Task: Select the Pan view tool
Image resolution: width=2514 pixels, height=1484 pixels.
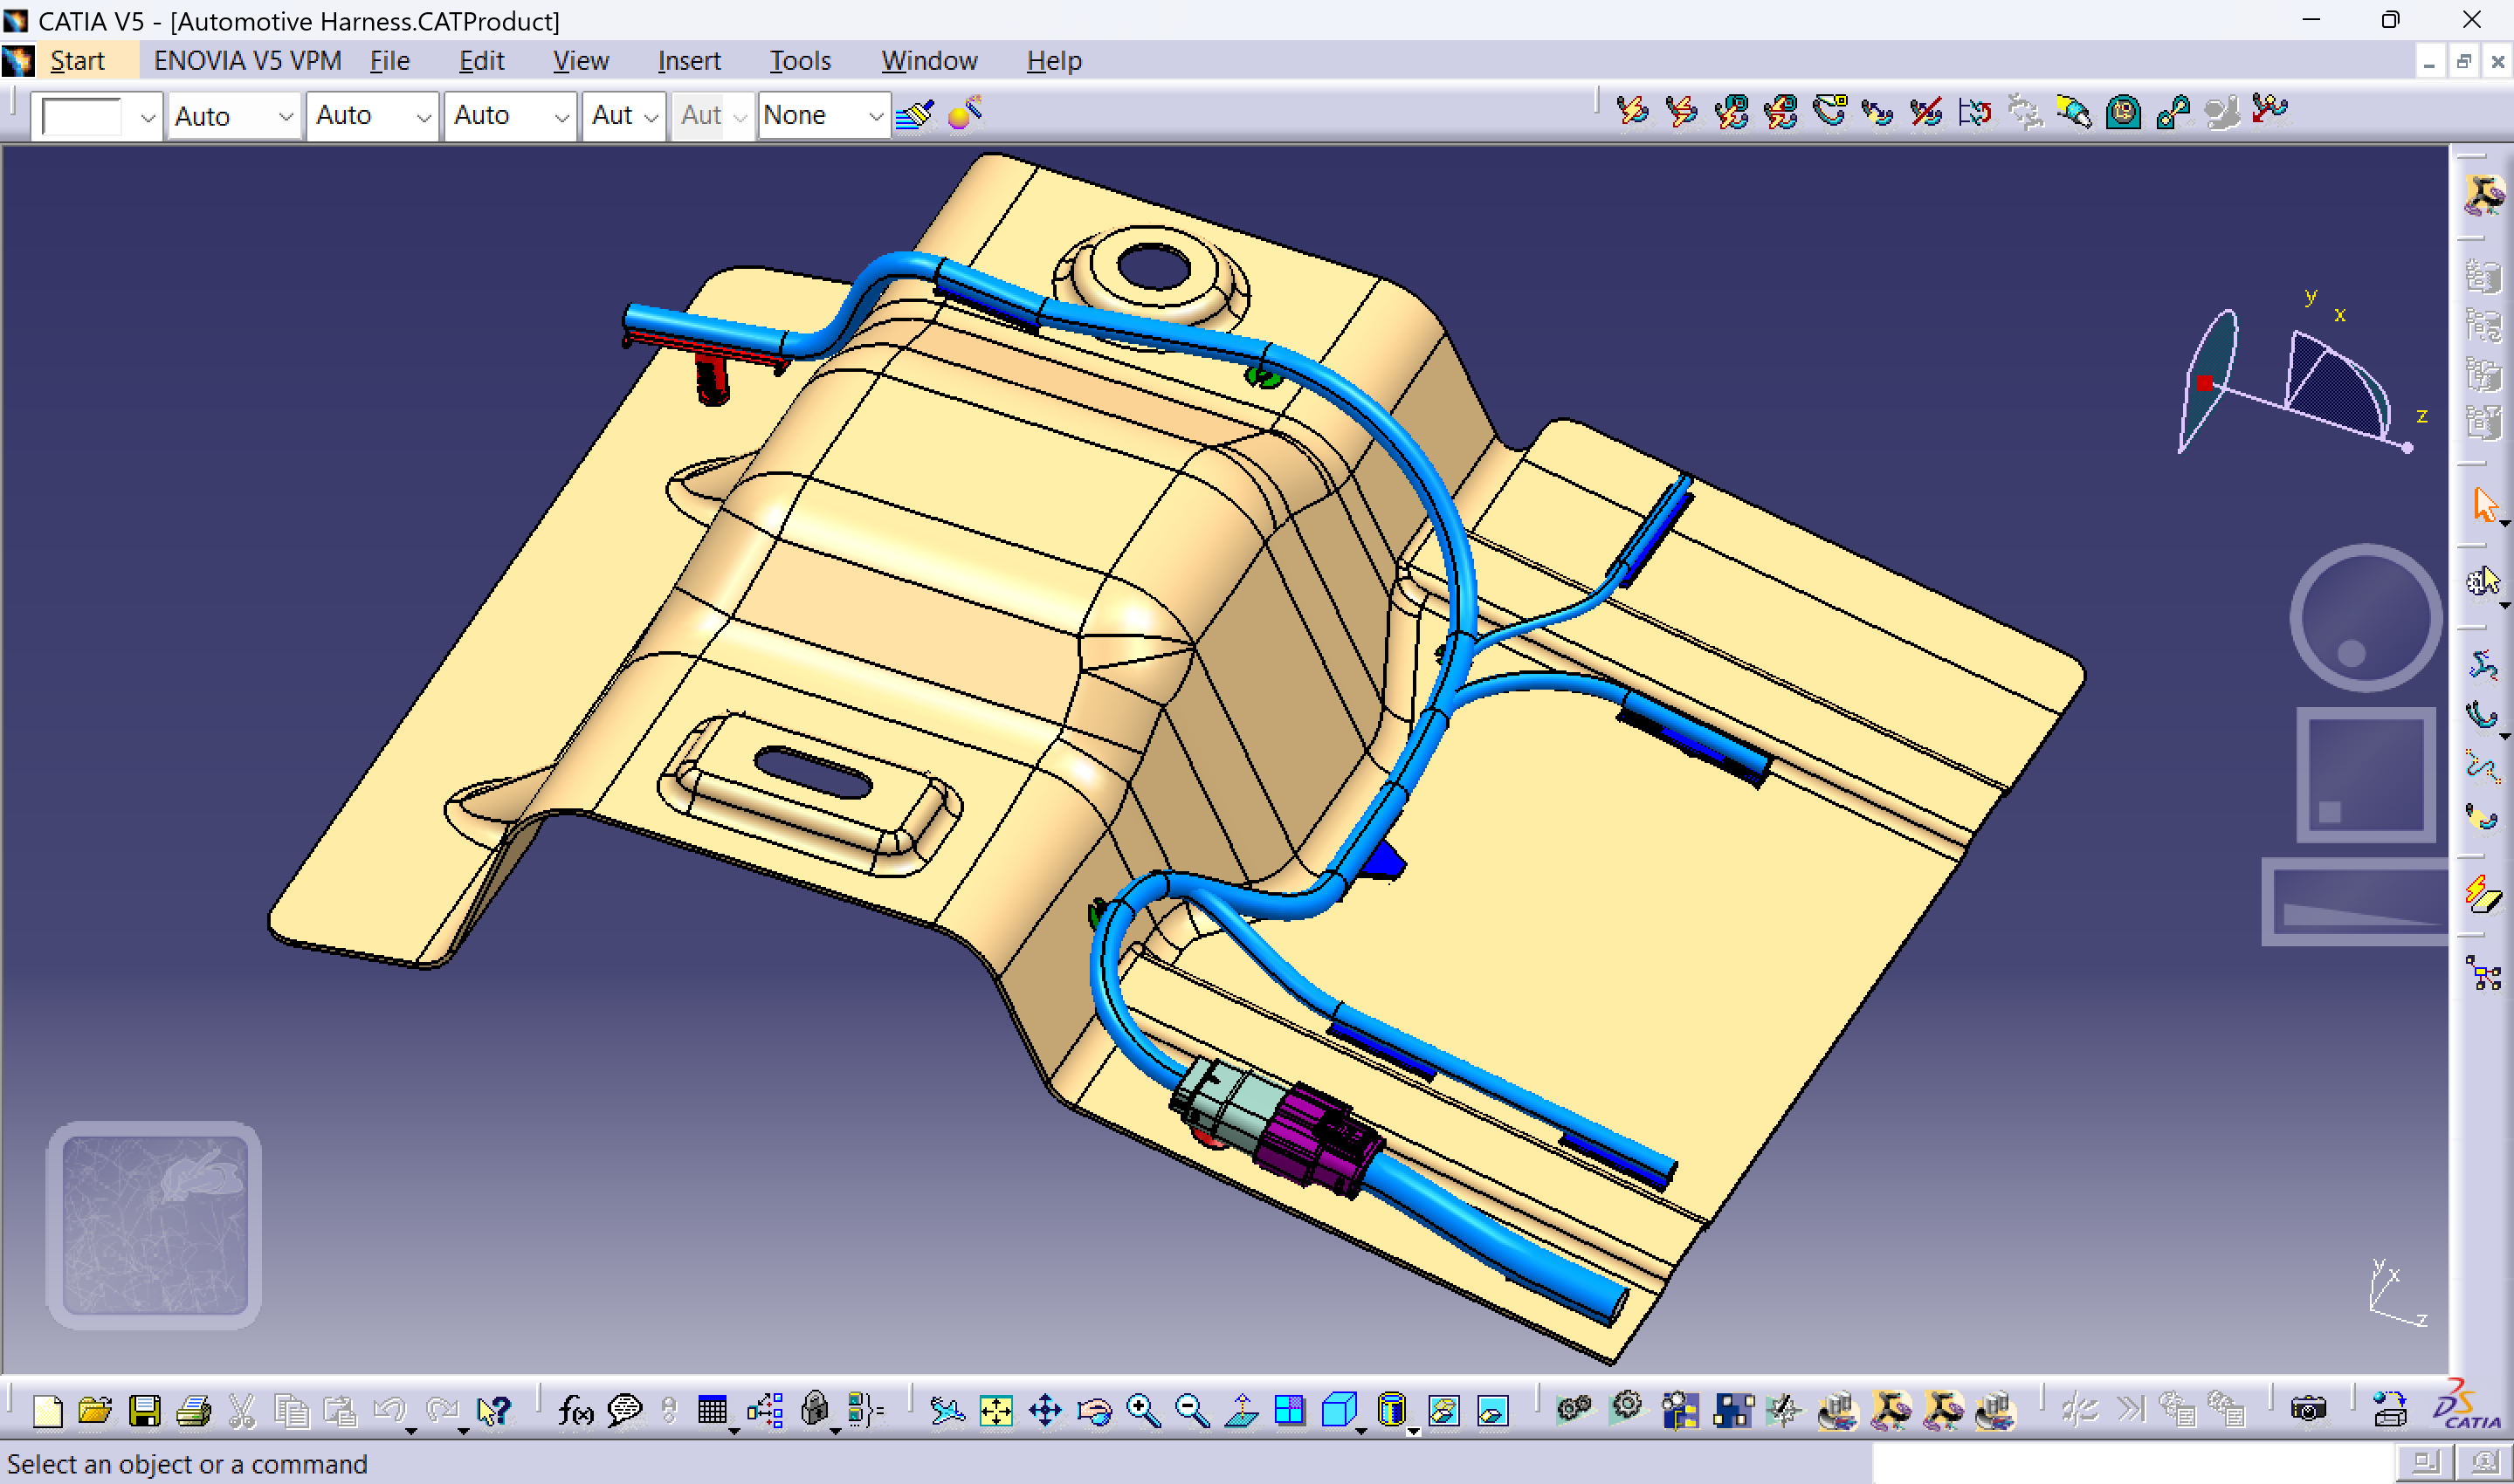Action: 1045,1411
